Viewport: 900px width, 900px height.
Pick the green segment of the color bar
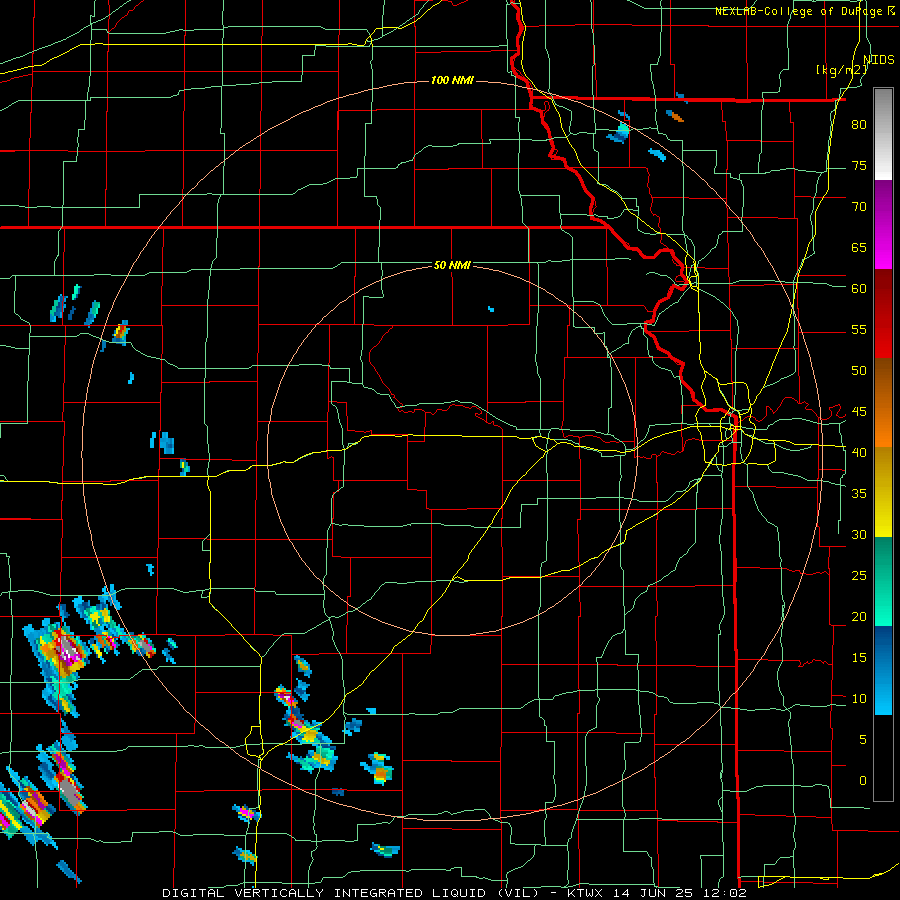pos(883,581)
